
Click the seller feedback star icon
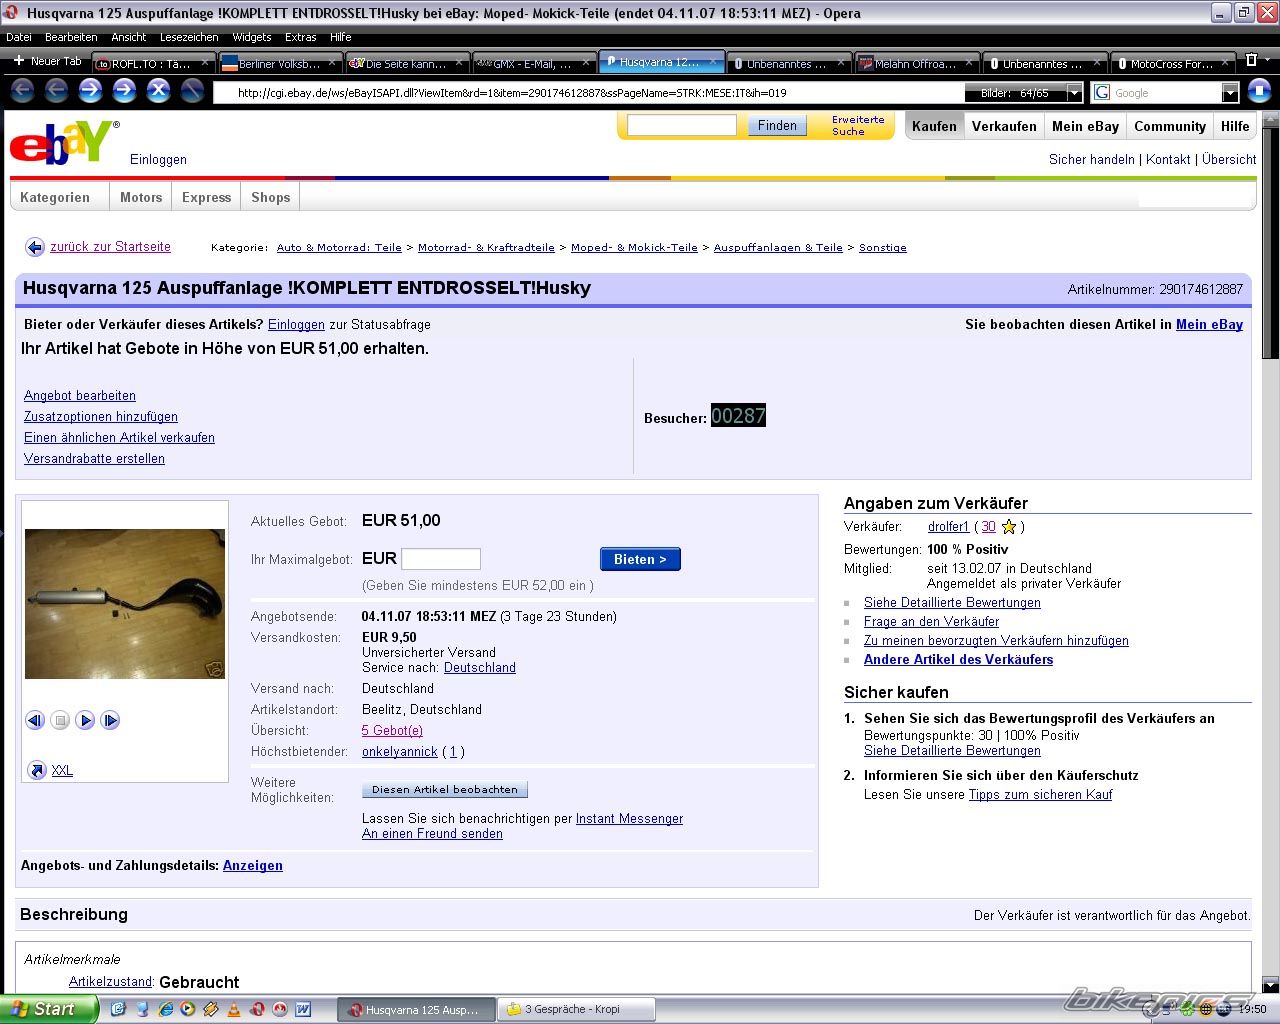click(x=1009, y=527)
